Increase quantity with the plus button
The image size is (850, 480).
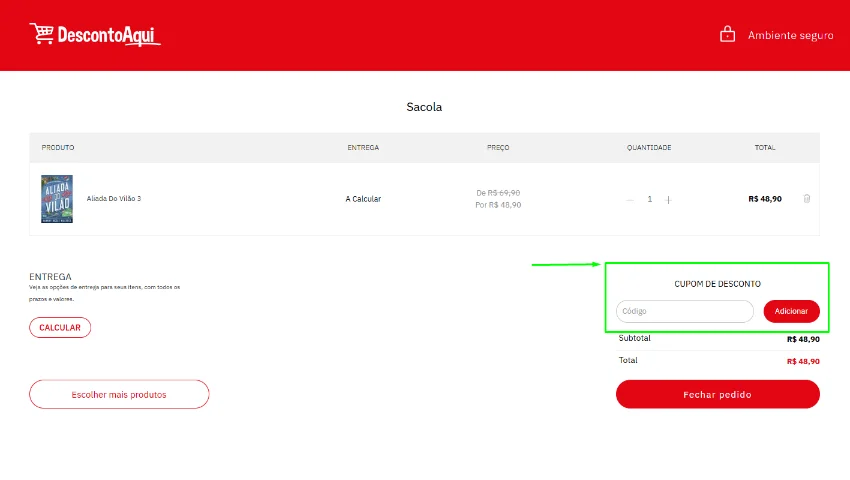(x=668, y=200)
